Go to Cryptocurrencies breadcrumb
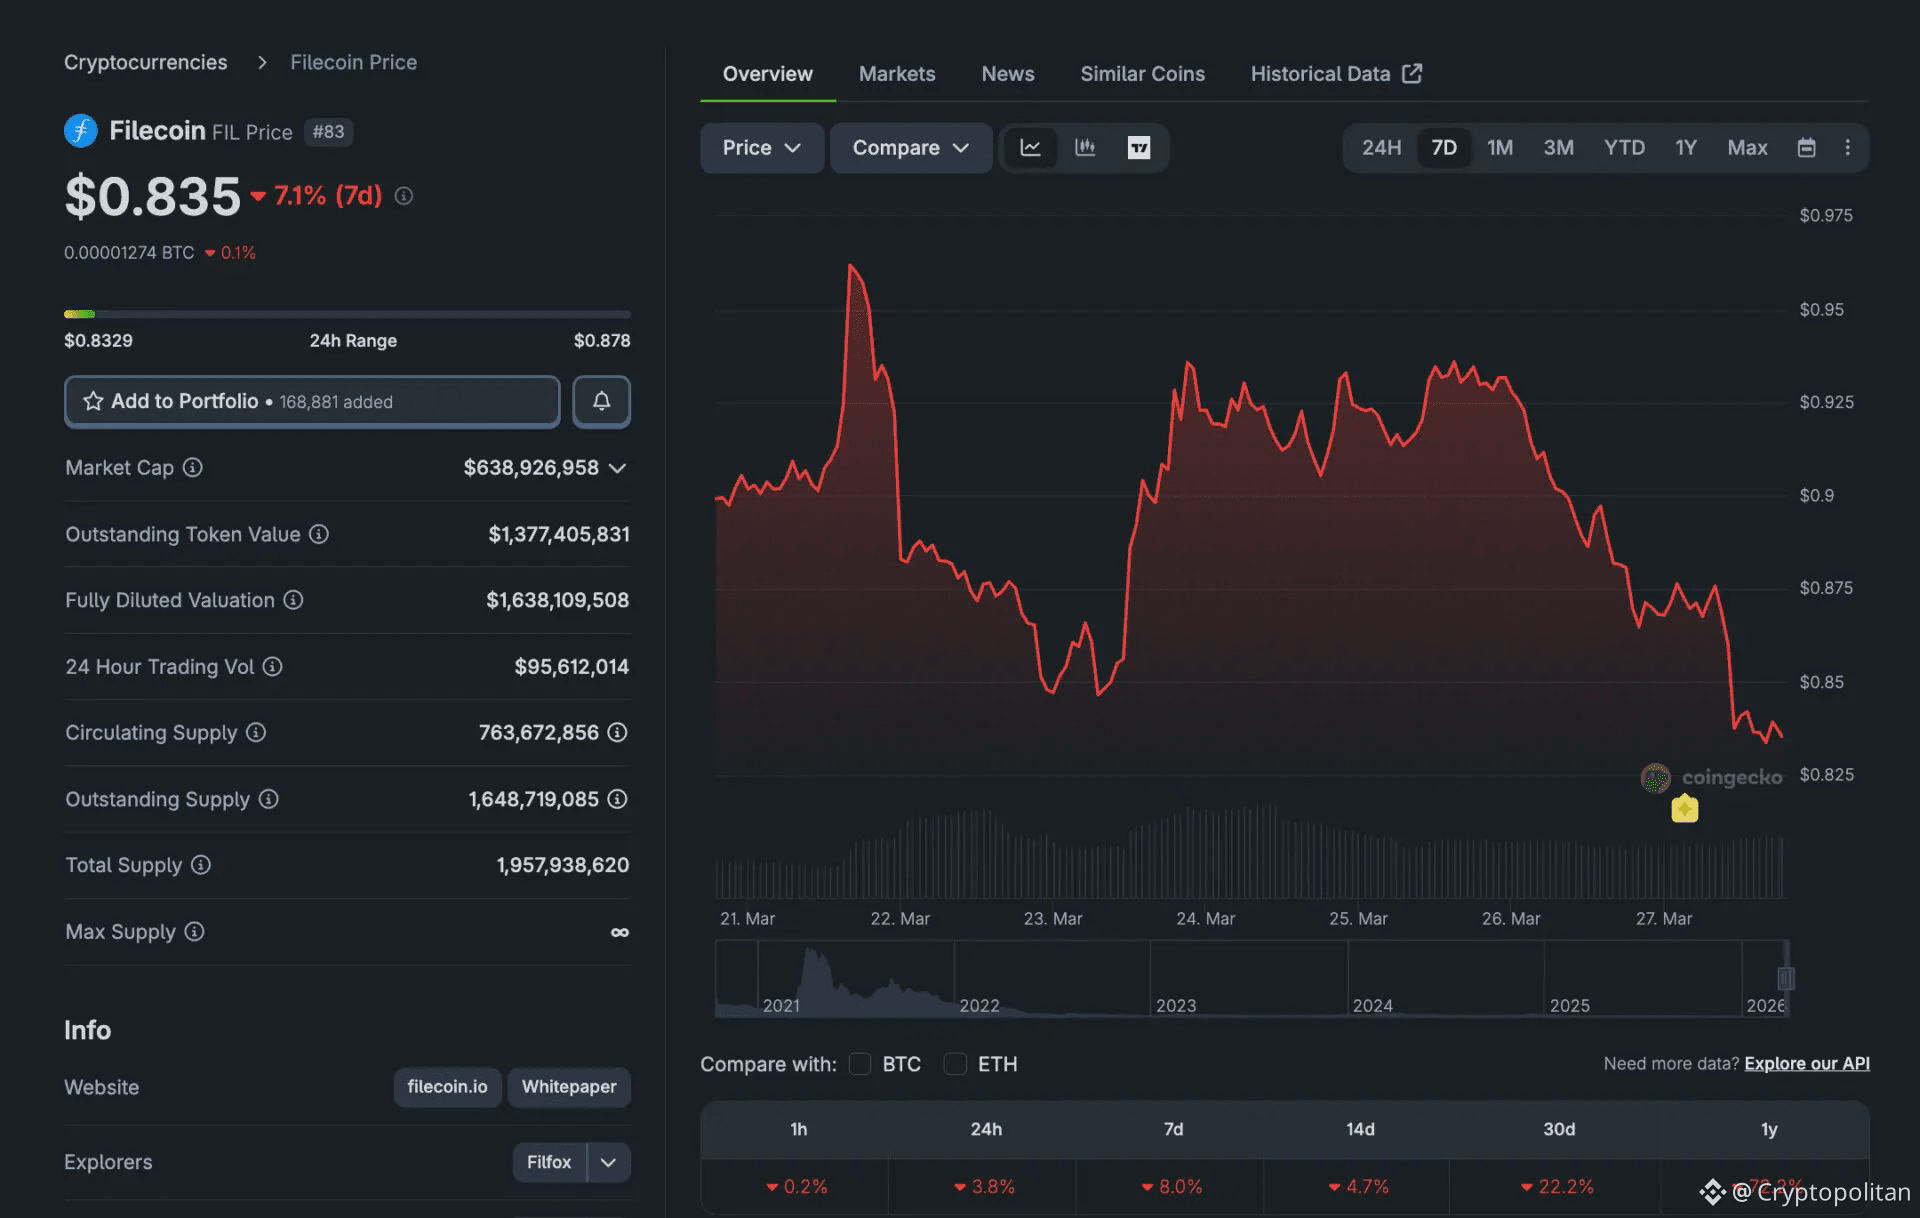The width and height of the screenshot is (1920, 1218). tap(146, 62)
